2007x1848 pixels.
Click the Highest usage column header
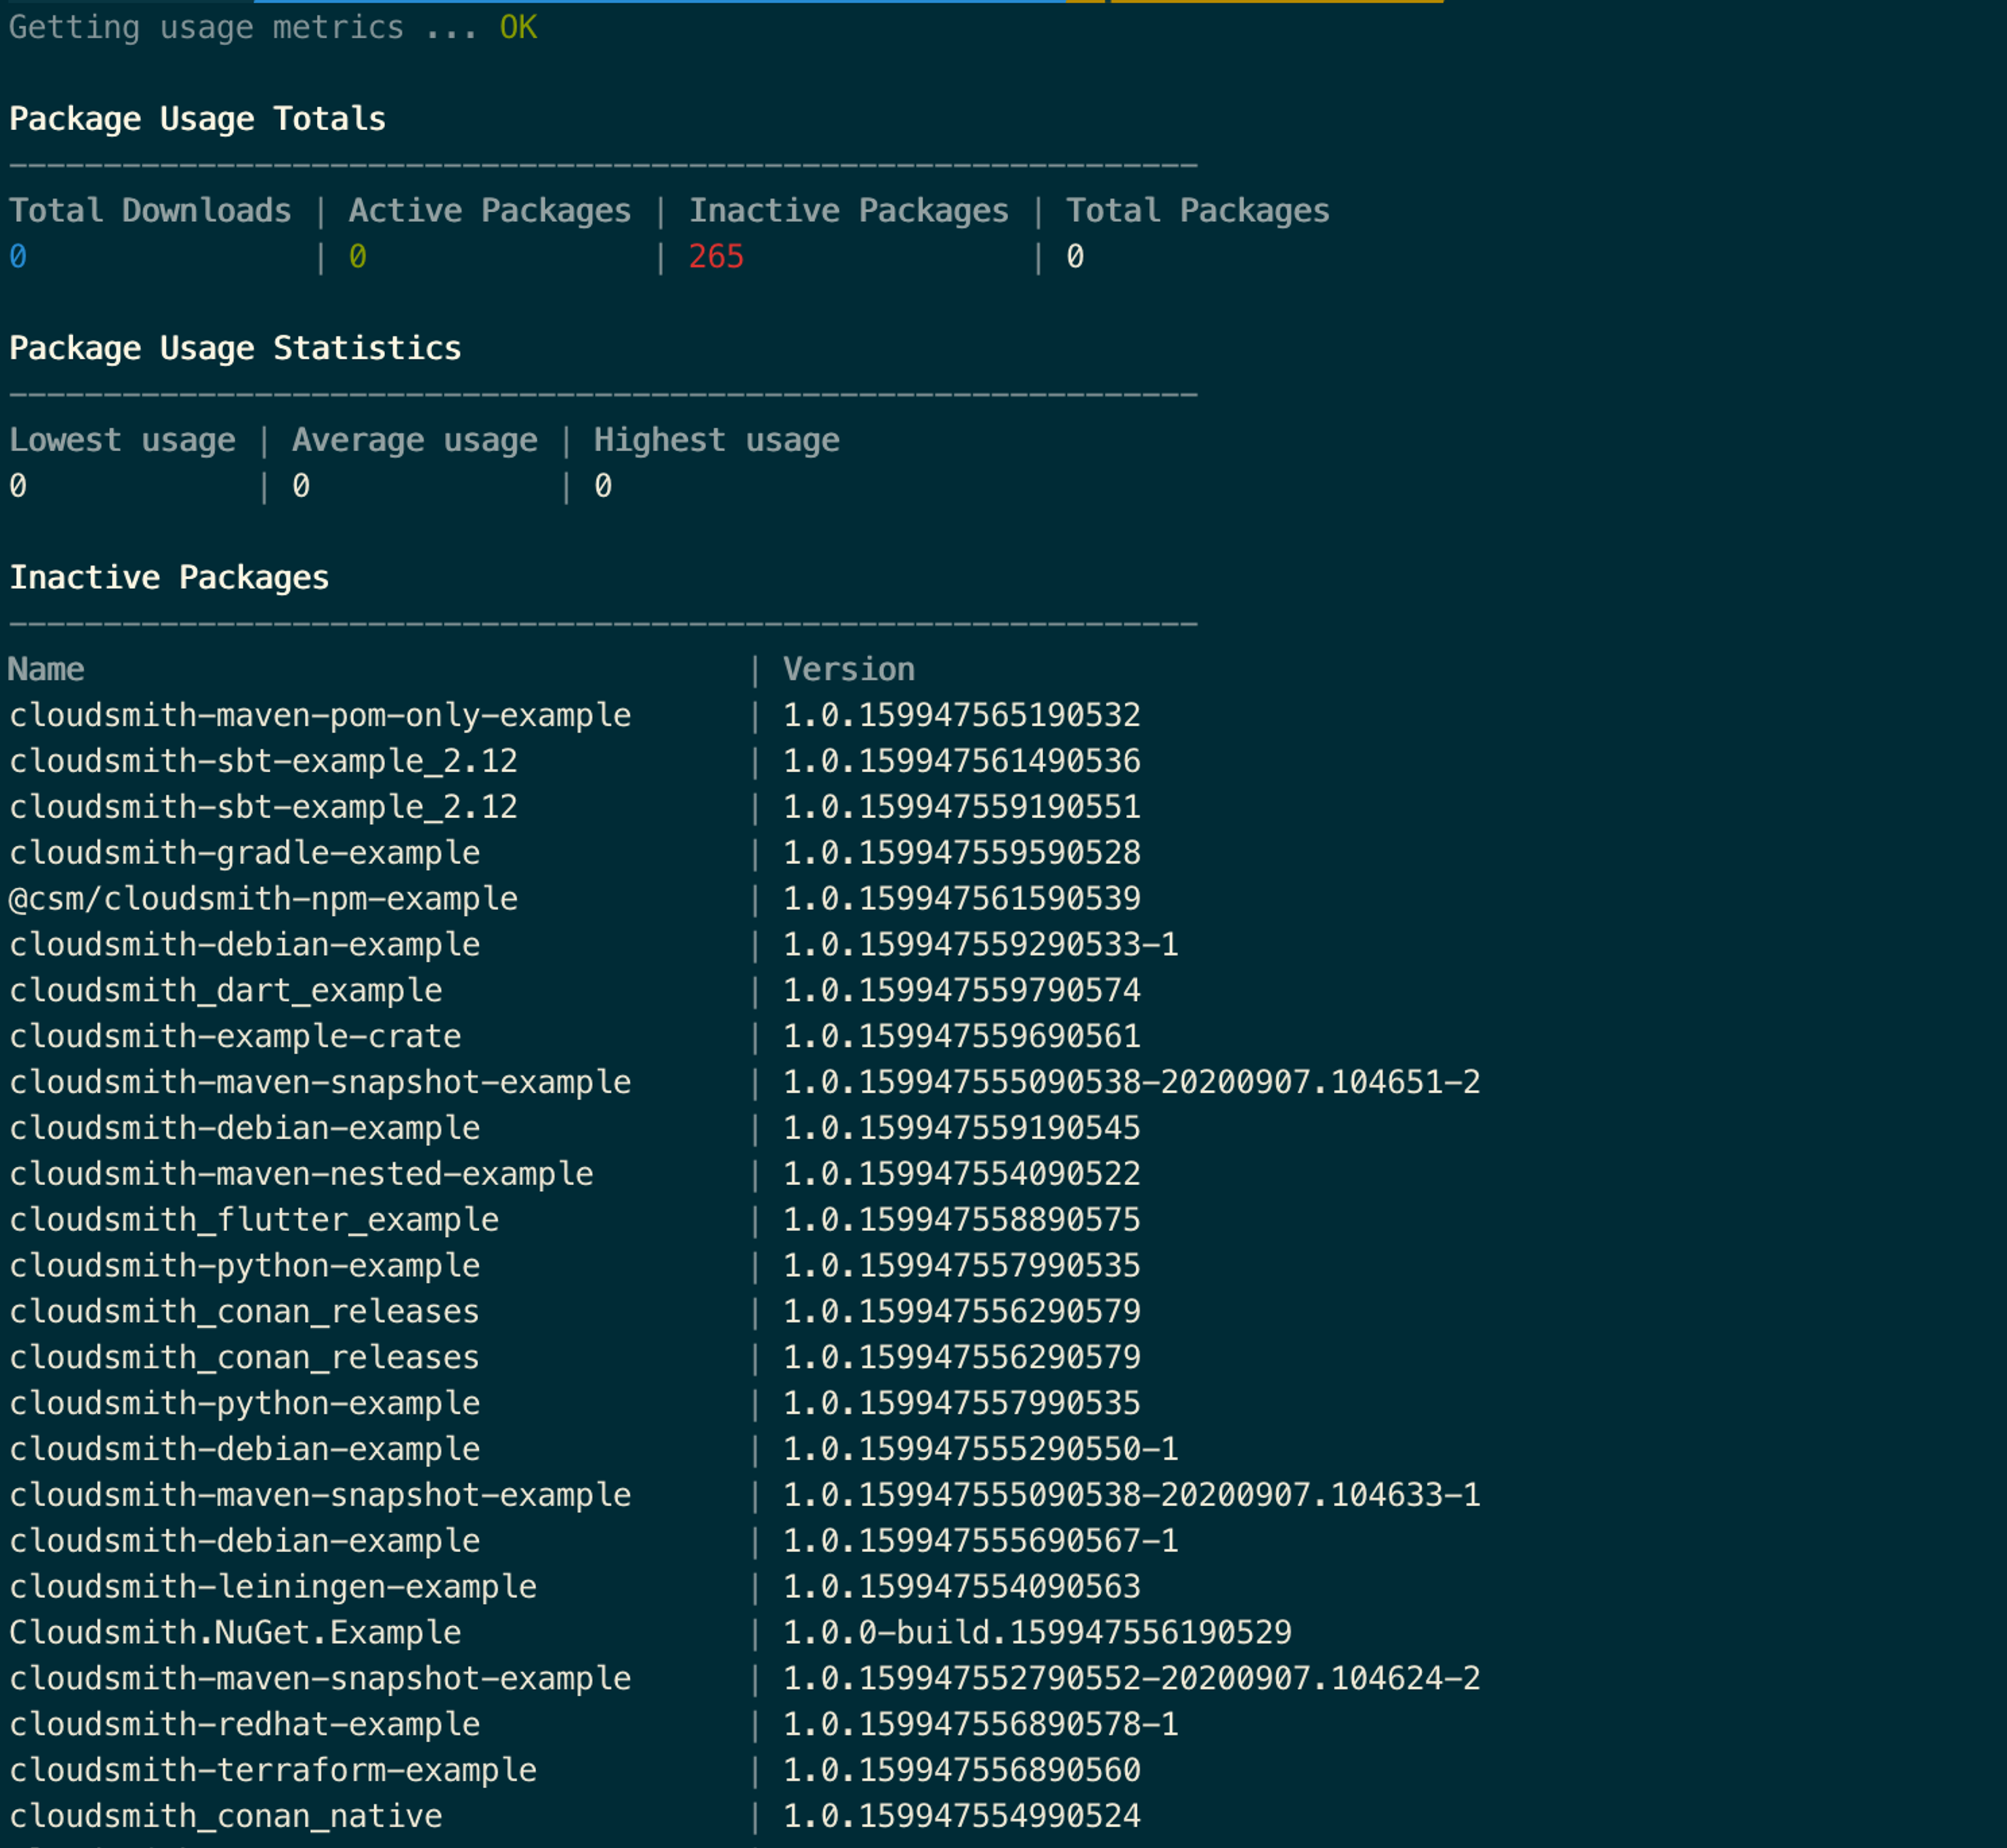(x=716, y=440)
